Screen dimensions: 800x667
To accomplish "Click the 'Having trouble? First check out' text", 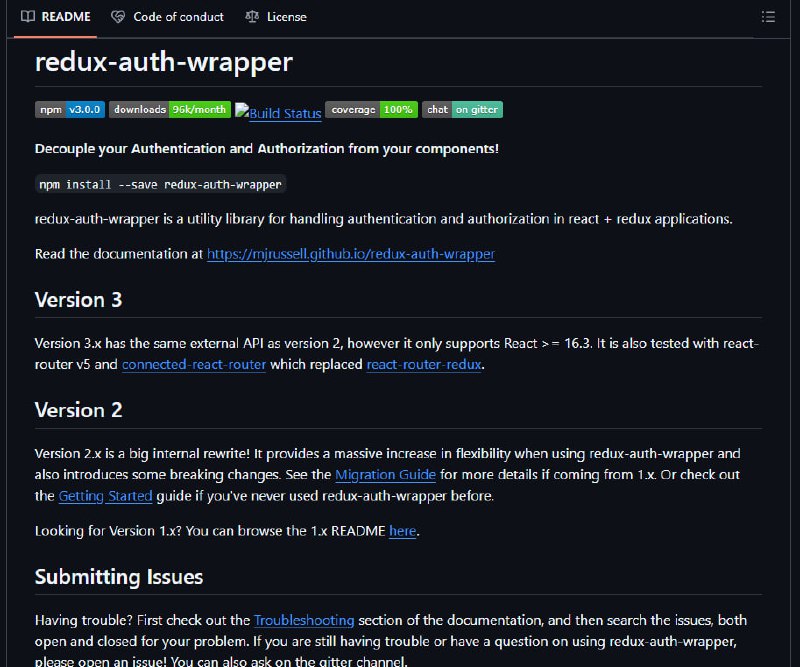I will [391, 641].
